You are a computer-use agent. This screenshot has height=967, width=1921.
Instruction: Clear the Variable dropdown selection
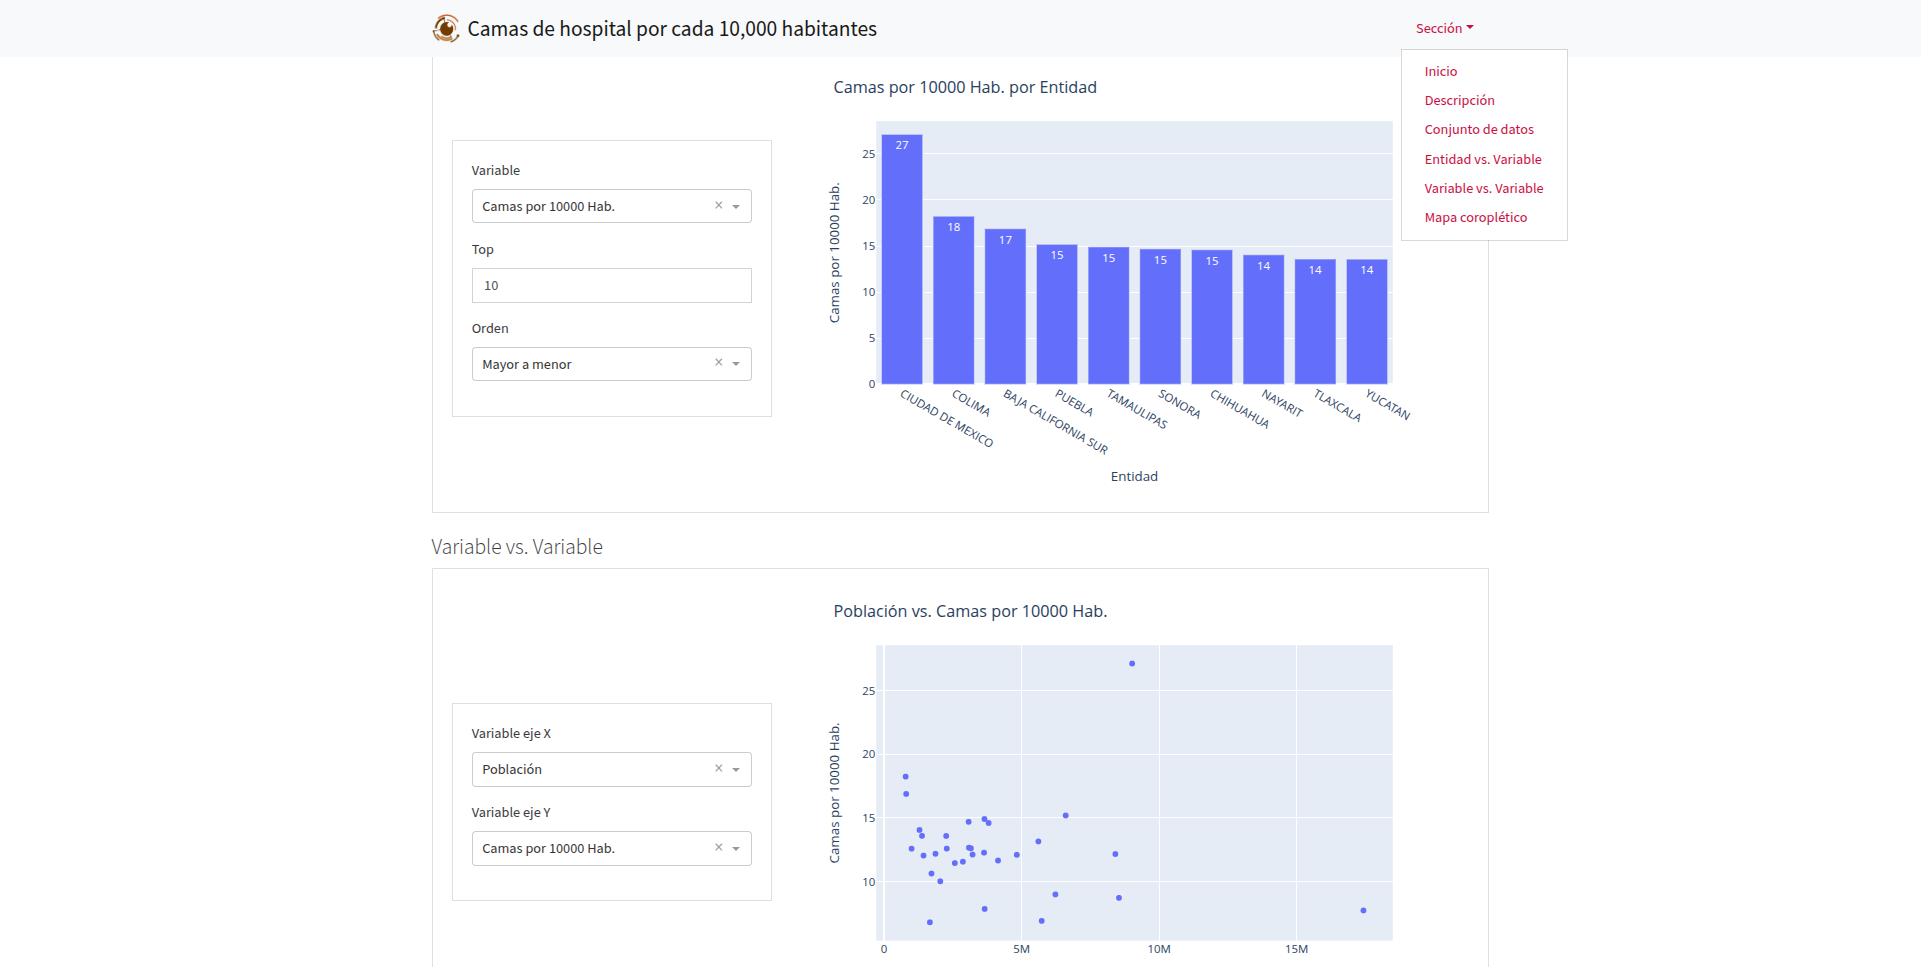coord(718,206)
